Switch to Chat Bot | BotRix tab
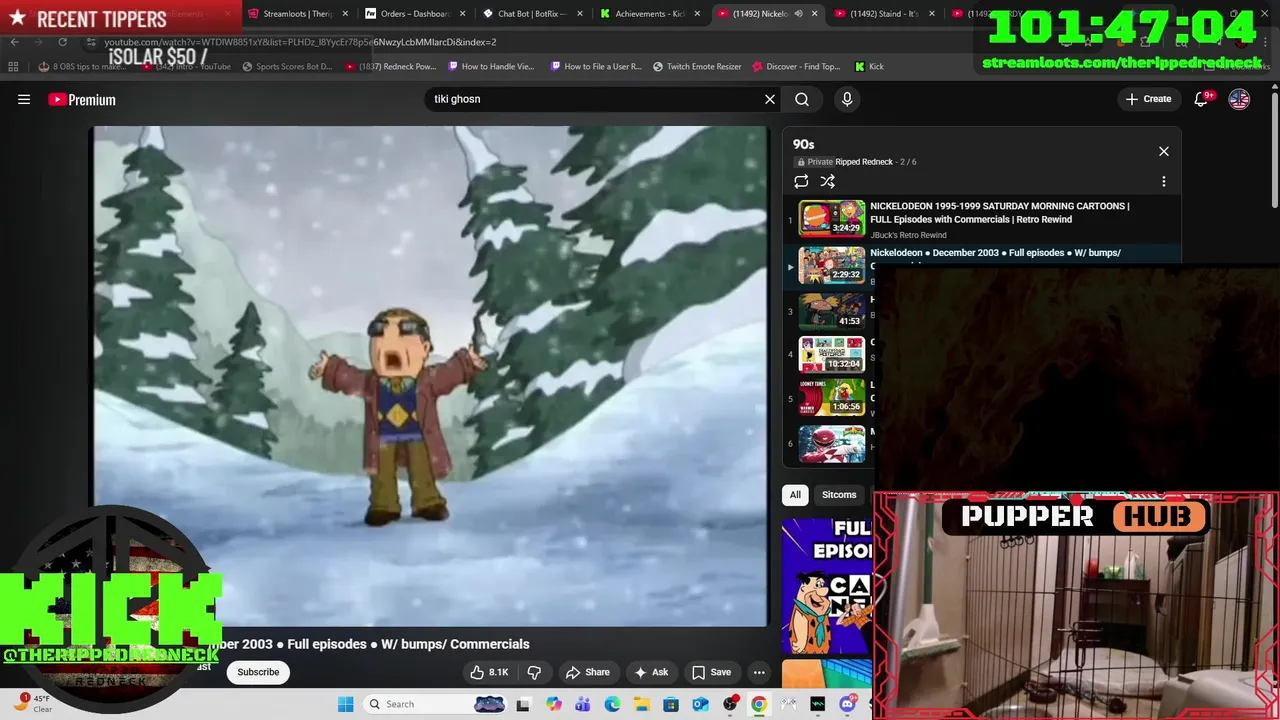 click(532, 14)
